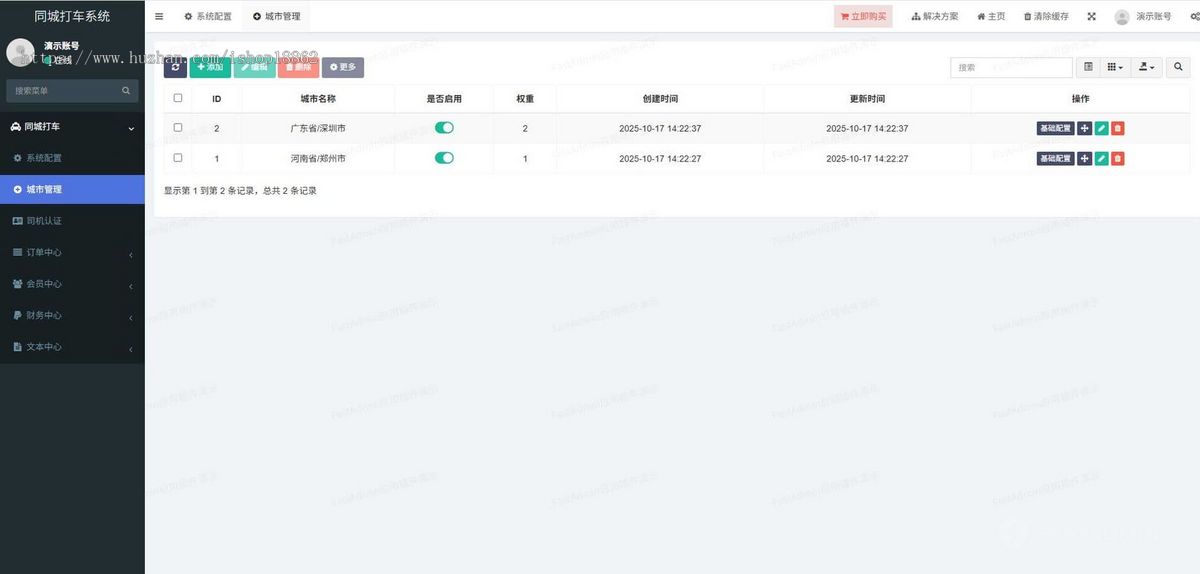Click the hamburger menu toggle icon
The width and height of the screenshot is (1200, 574).
(159, 16)
